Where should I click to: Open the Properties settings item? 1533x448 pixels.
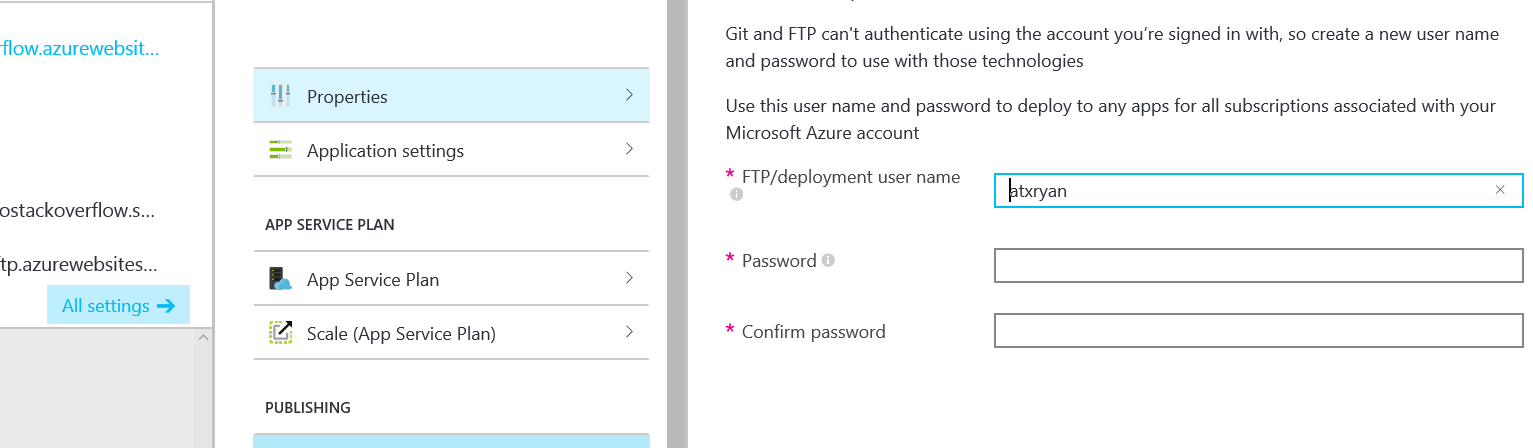coord(347,97)
